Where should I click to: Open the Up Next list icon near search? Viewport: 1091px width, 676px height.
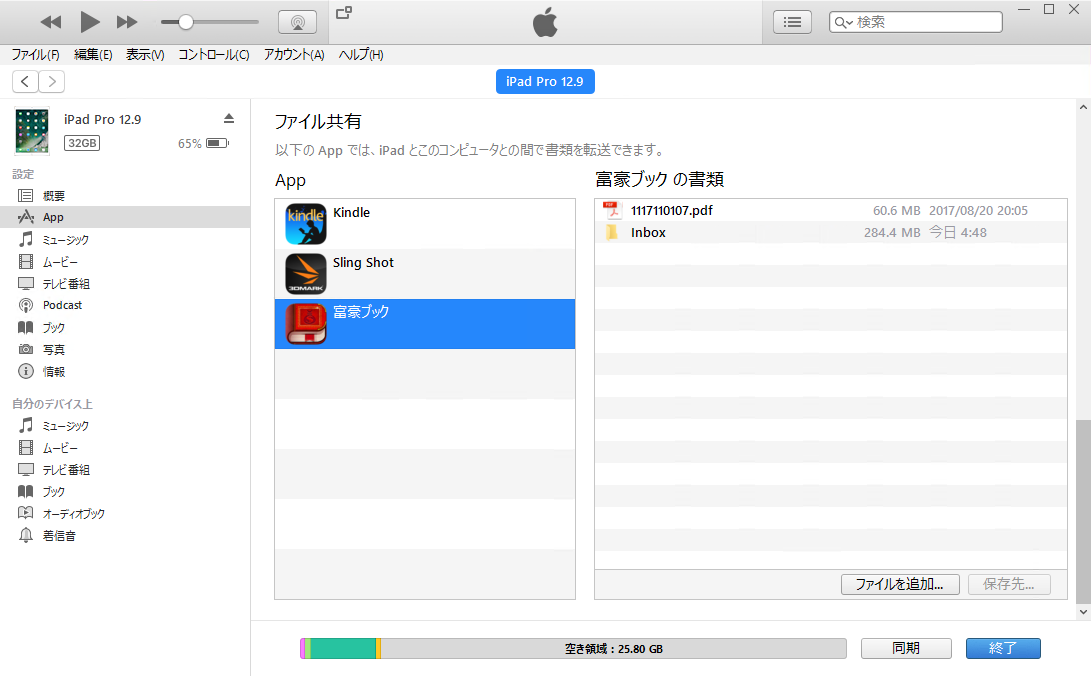point(792,21)
